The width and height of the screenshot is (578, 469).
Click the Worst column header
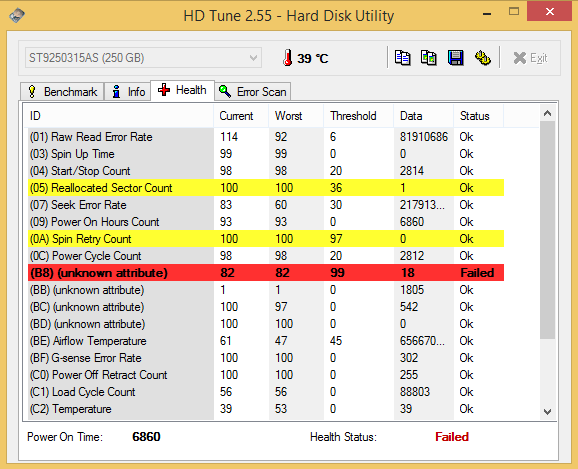coord(296,116)
